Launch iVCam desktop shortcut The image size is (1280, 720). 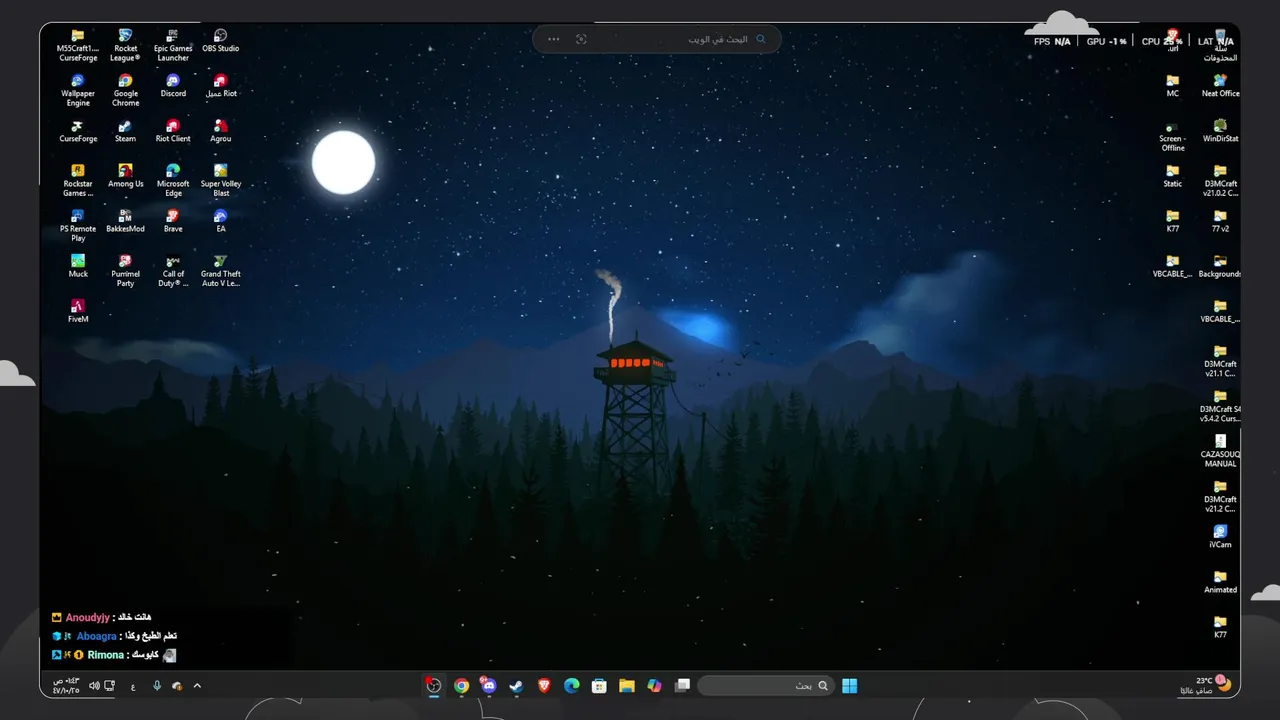(1220, 537)
